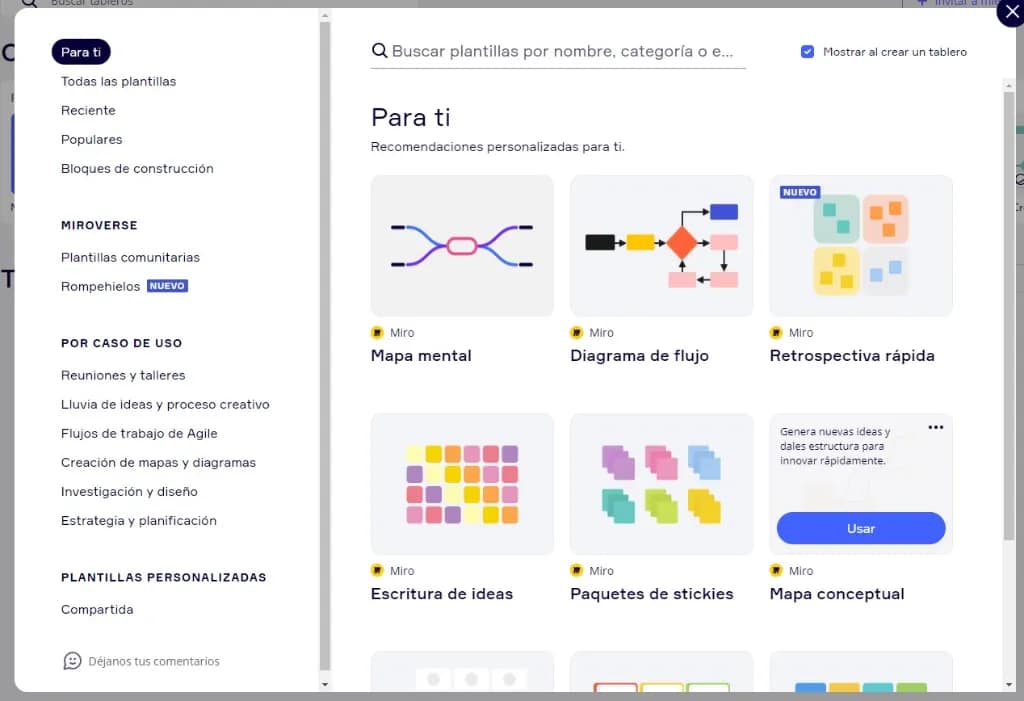
Task: Click the templates list scrollbar down arrow
Action: tap(1010, 684)
